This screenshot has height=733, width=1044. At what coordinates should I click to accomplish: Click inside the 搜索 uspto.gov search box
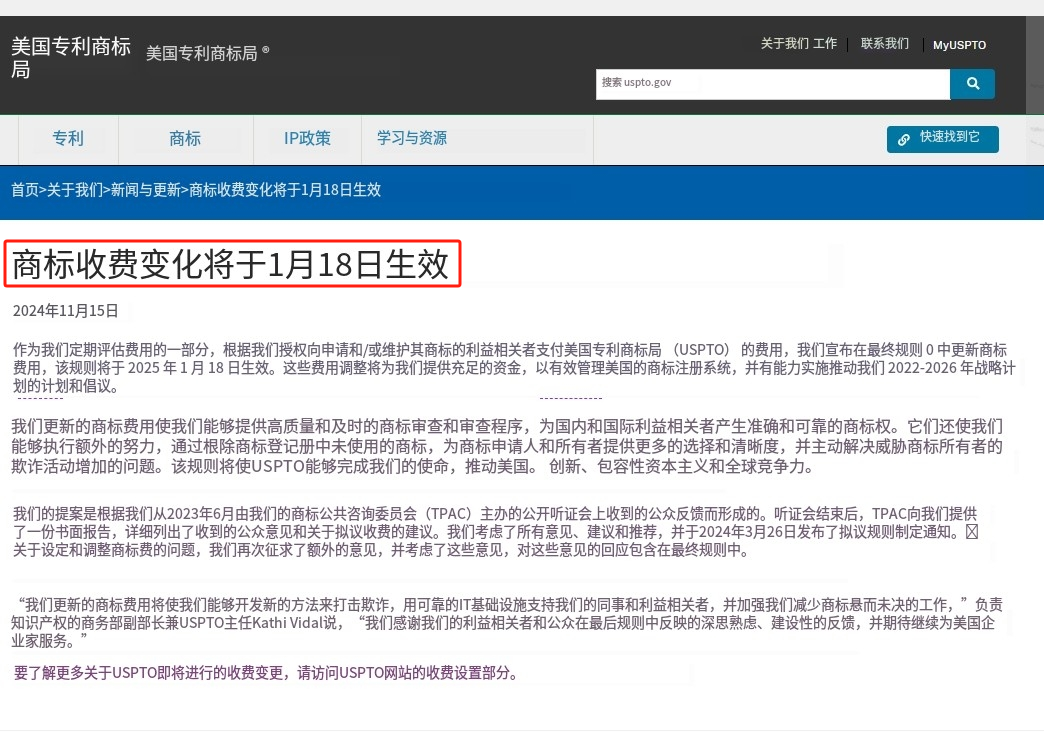click(x=773, y=84)
